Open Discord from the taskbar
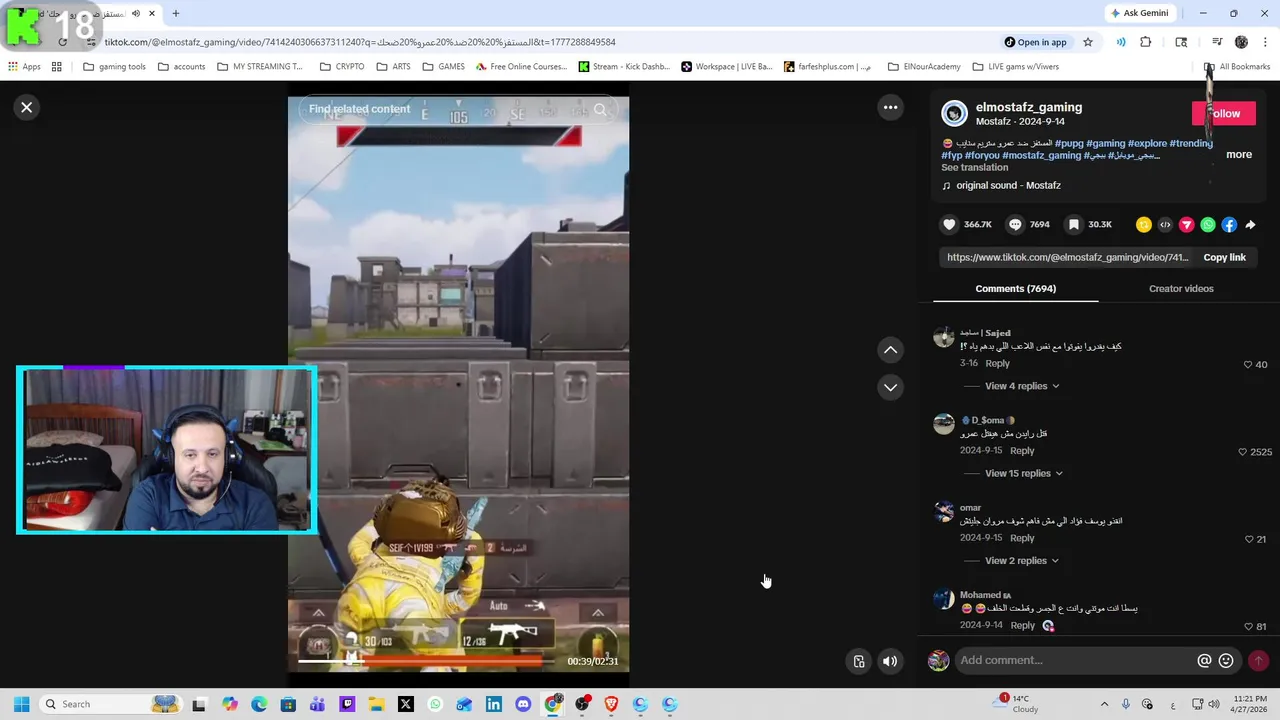Screen dimensions: 1280x720 [523, 704]
